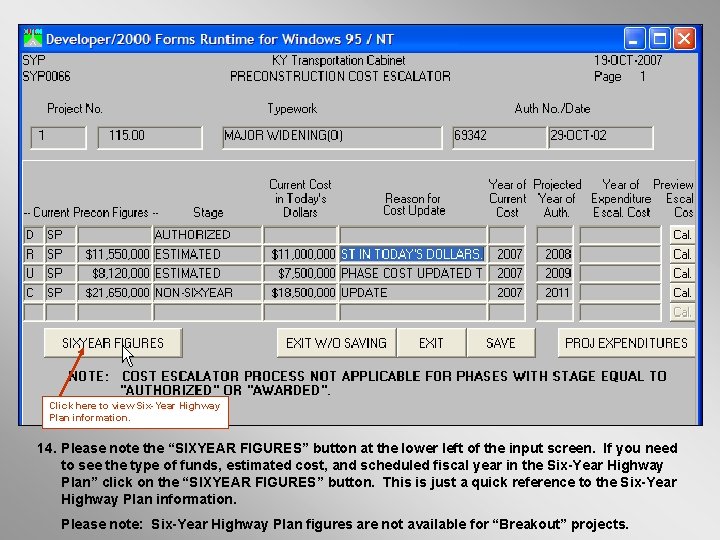The height and width of the screenshot is (540, 720).
Task: Select the 115.00 project number field
Action: pos(150,137)
